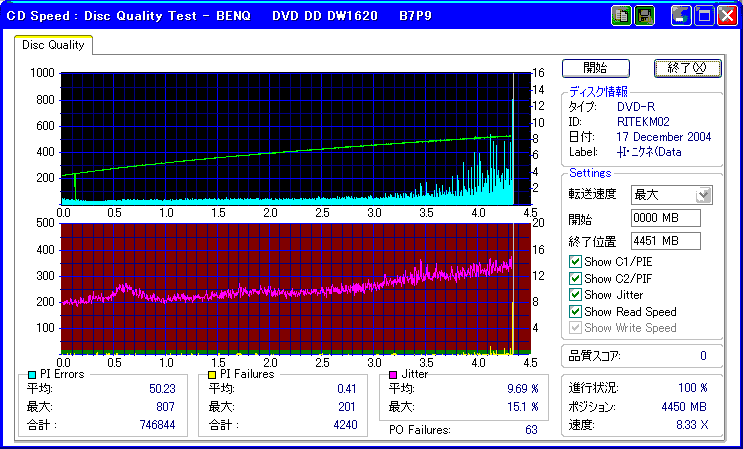Click the disc Label value ending in Data
Screen dimensions: 743x449
pyautogui.click(x=649, y=152)
